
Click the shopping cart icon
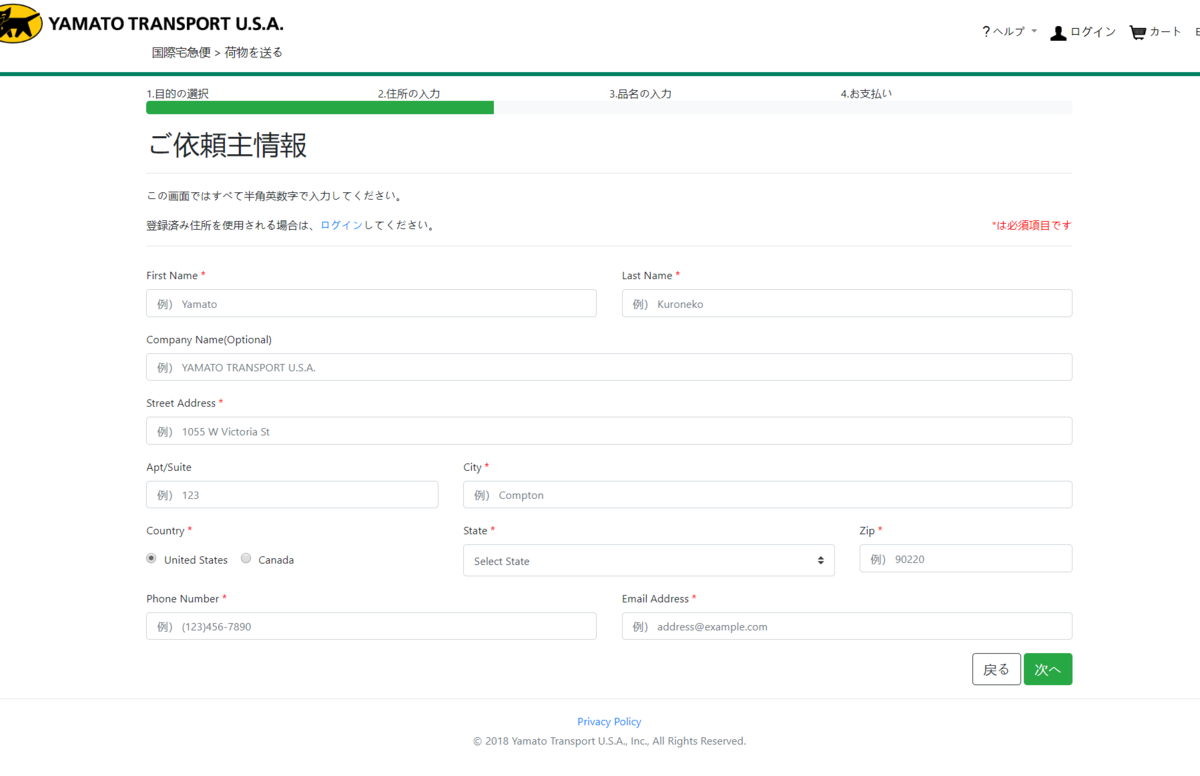pos(1137,32)
